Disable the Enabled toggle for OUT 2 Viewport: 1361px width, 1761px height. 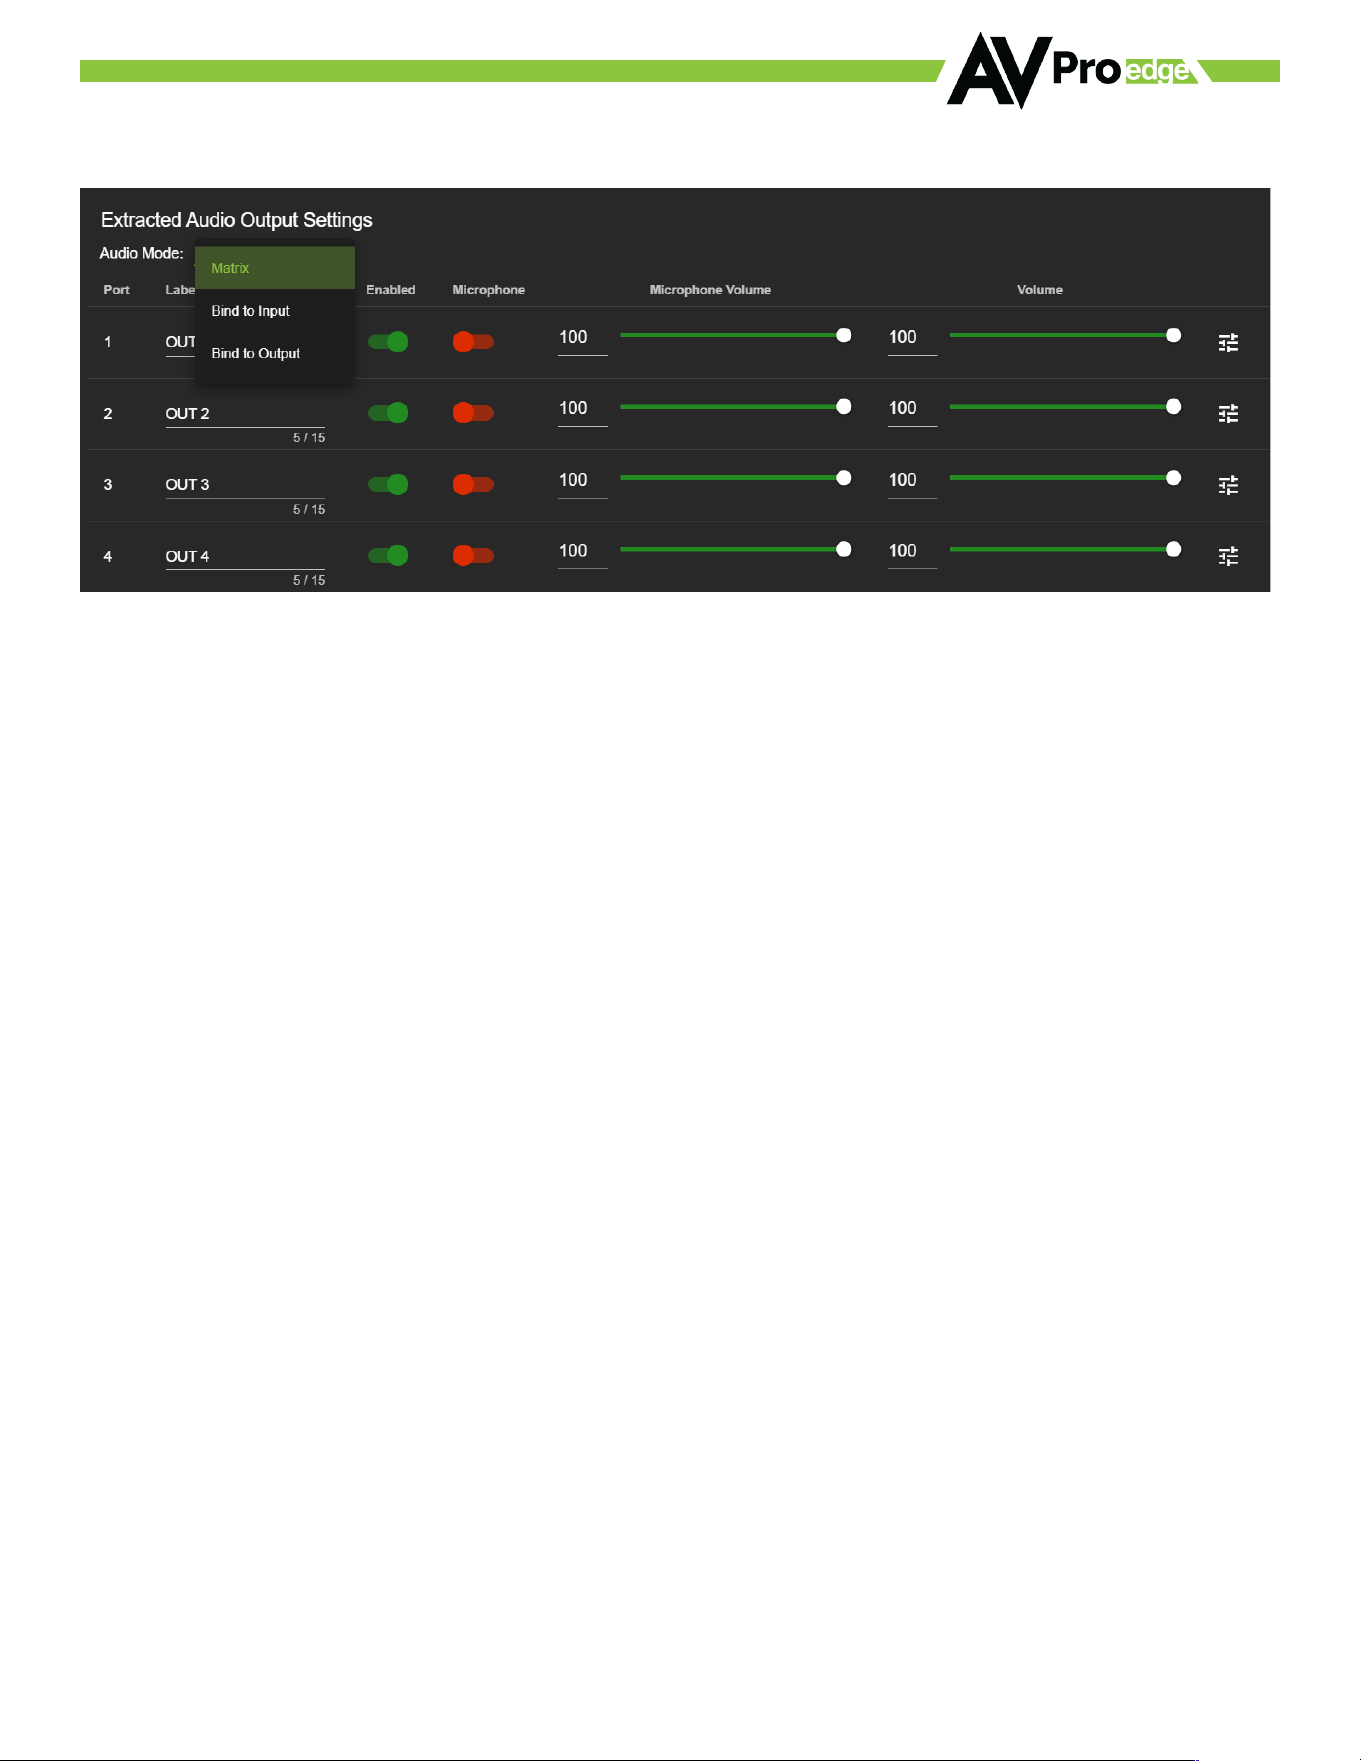pyautogui.click(x=388, y=413)
